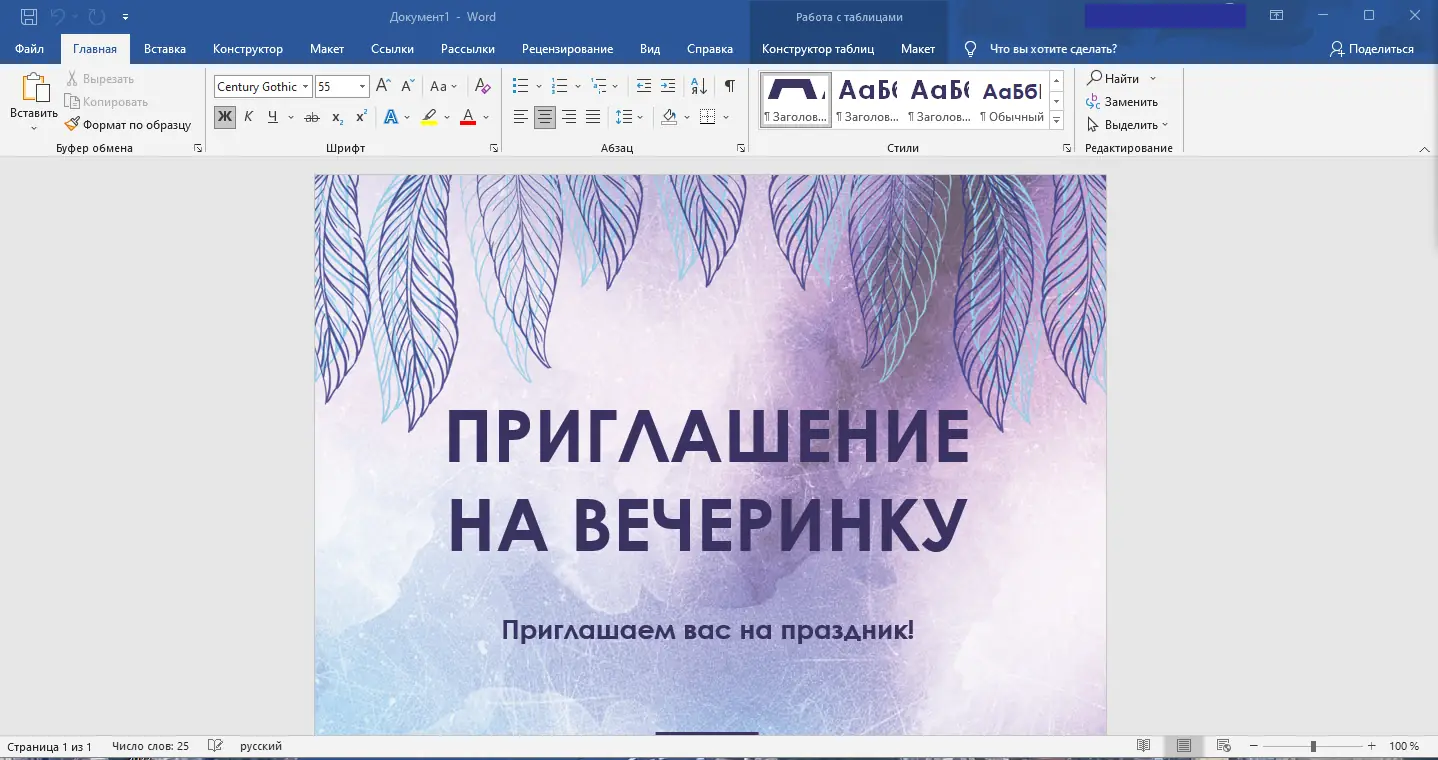Toggle italic formatting (К)

(x=248, y=117)
